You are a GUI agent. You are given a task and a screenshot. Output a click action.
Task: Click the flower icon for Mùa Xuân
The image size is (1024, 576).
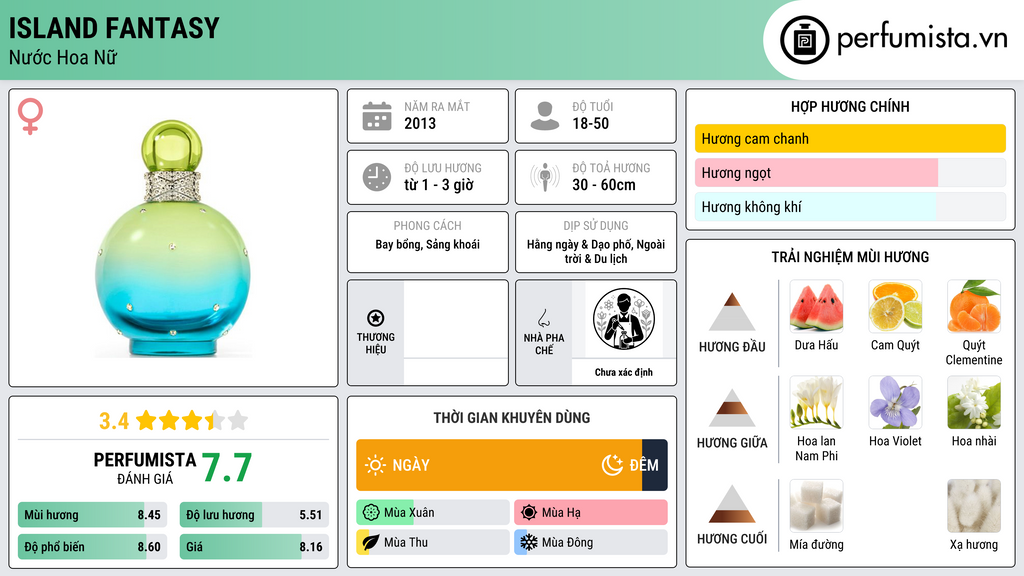371,512
